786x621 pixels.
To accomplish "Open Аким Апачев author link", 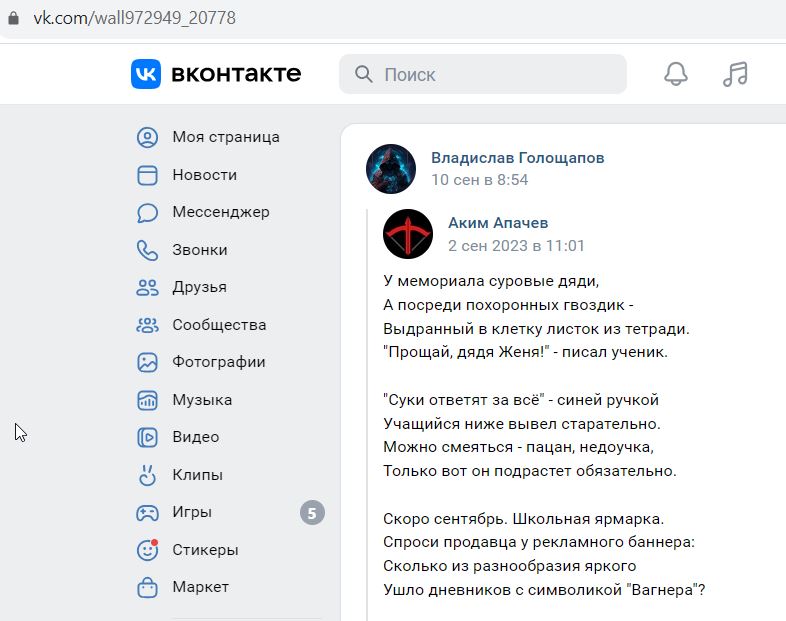I will coord(498,223).
